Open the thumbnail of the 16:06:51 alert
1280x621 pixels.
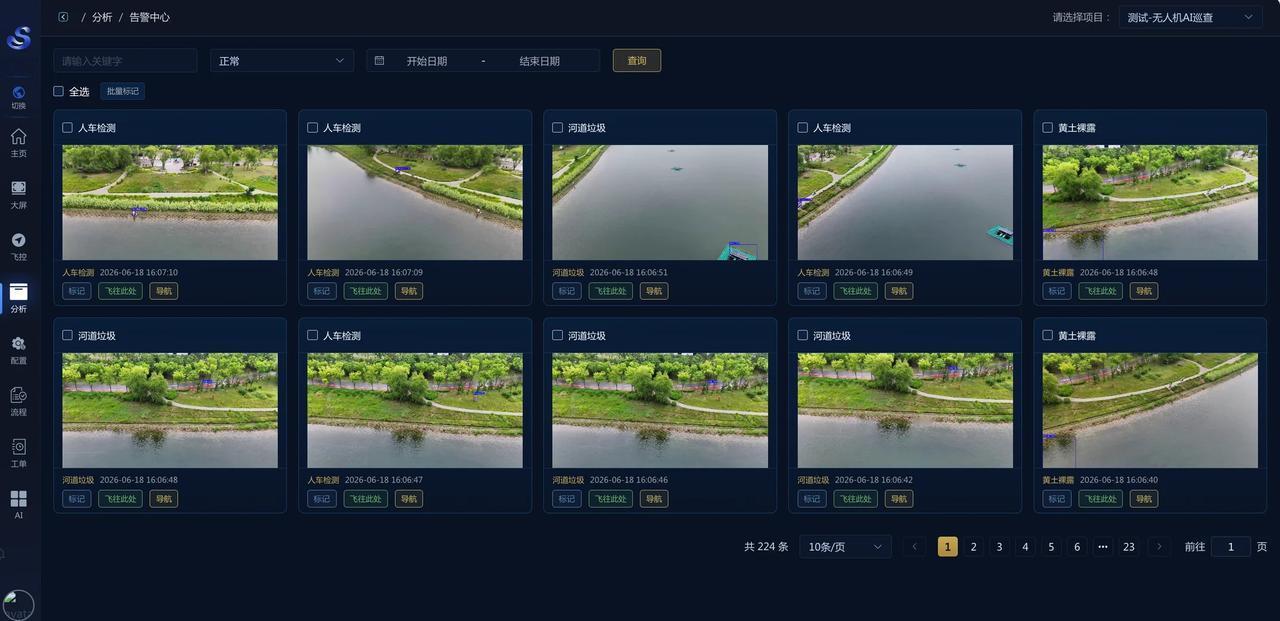tap(660, 203)
